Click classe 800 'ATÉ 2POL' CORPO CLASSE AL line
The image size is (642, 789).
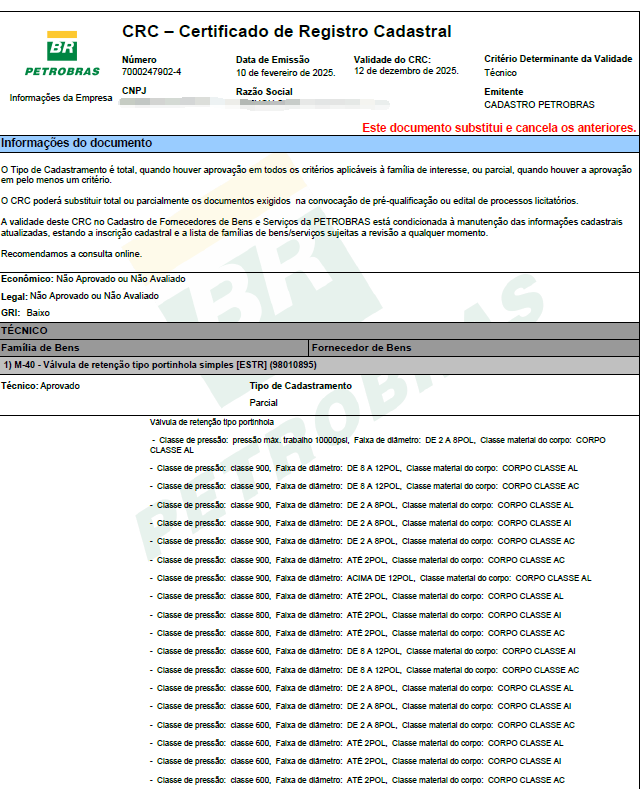(x=357, y=596)
